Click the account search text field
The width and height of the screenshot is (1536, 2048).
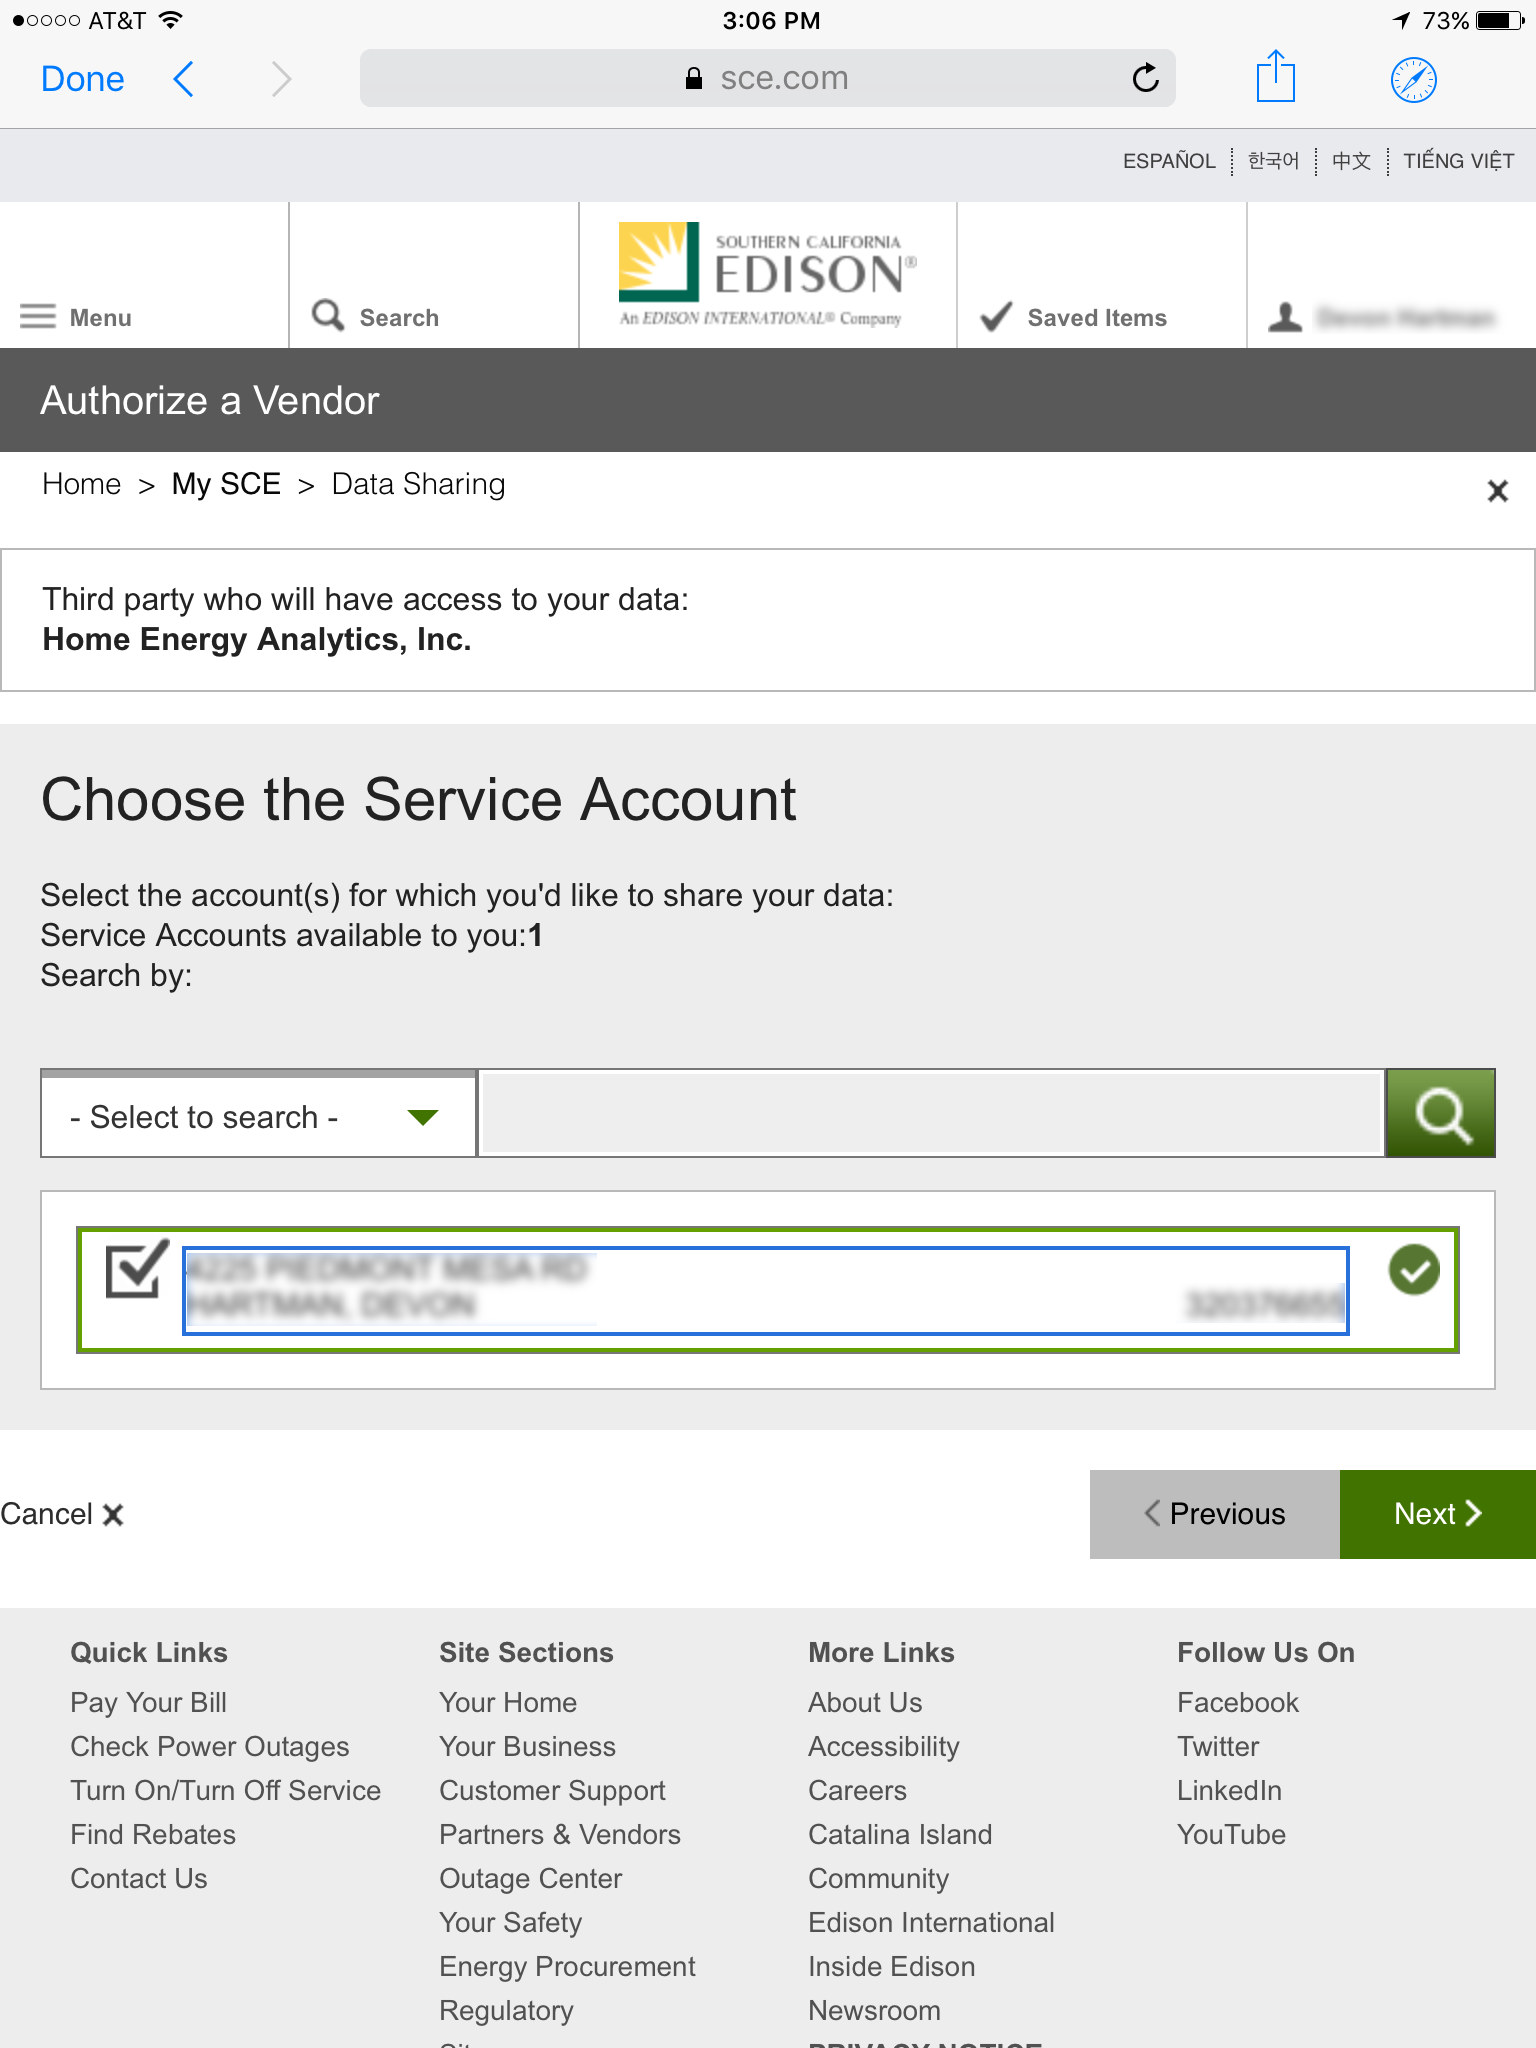coord(932,1113)
